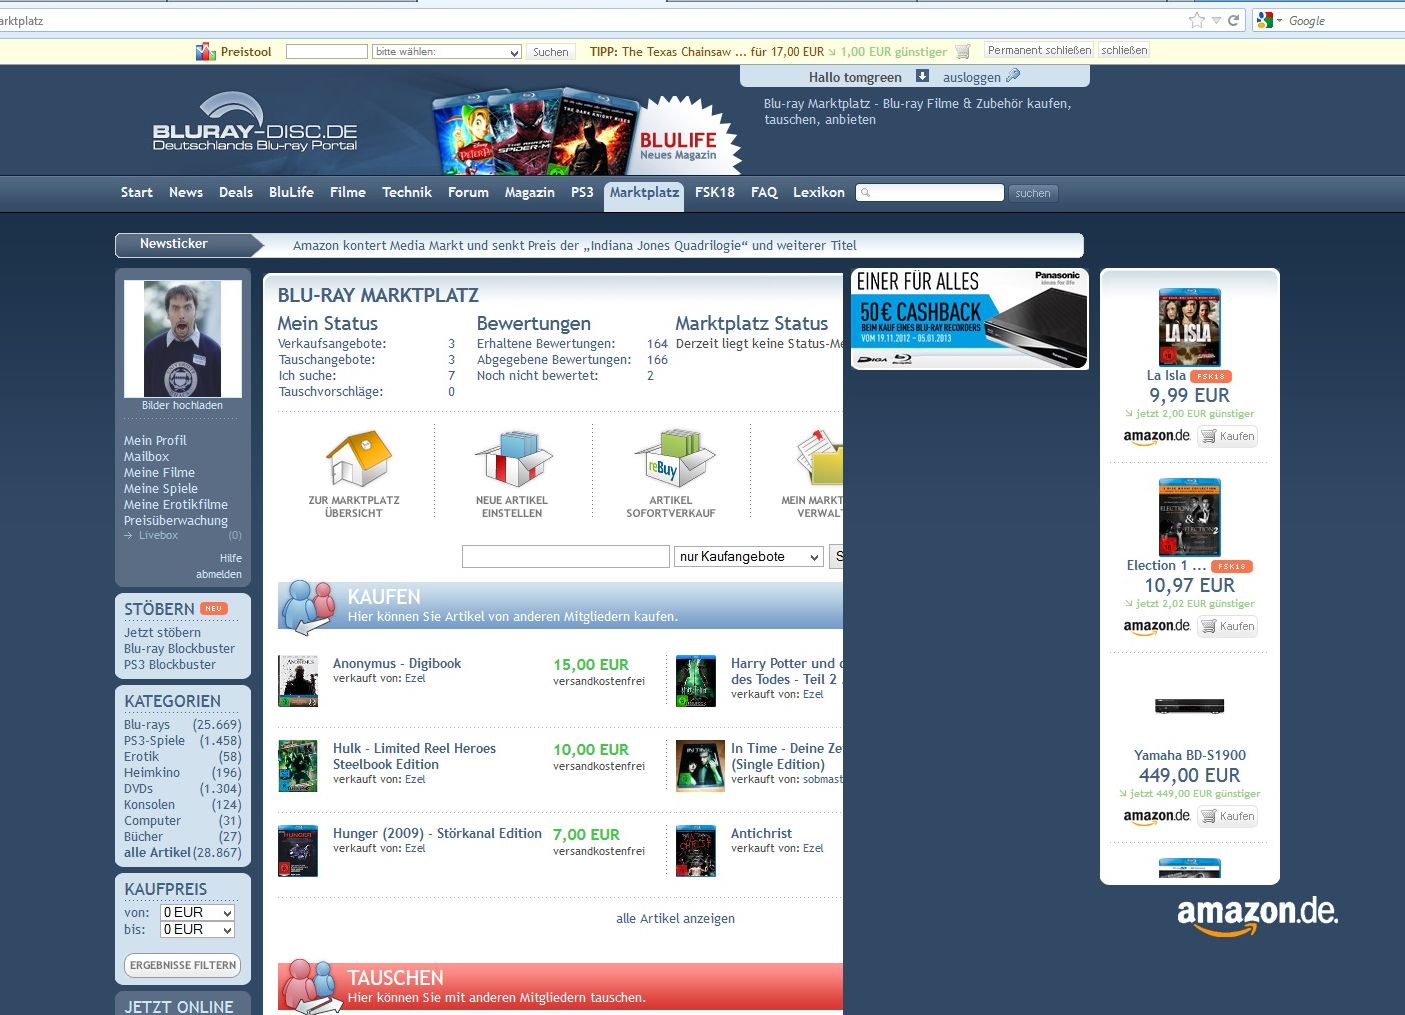Open the Blu-rays category link
Screen dimensions: 1405x1015
pyautogui.click(x=147, y=725)
